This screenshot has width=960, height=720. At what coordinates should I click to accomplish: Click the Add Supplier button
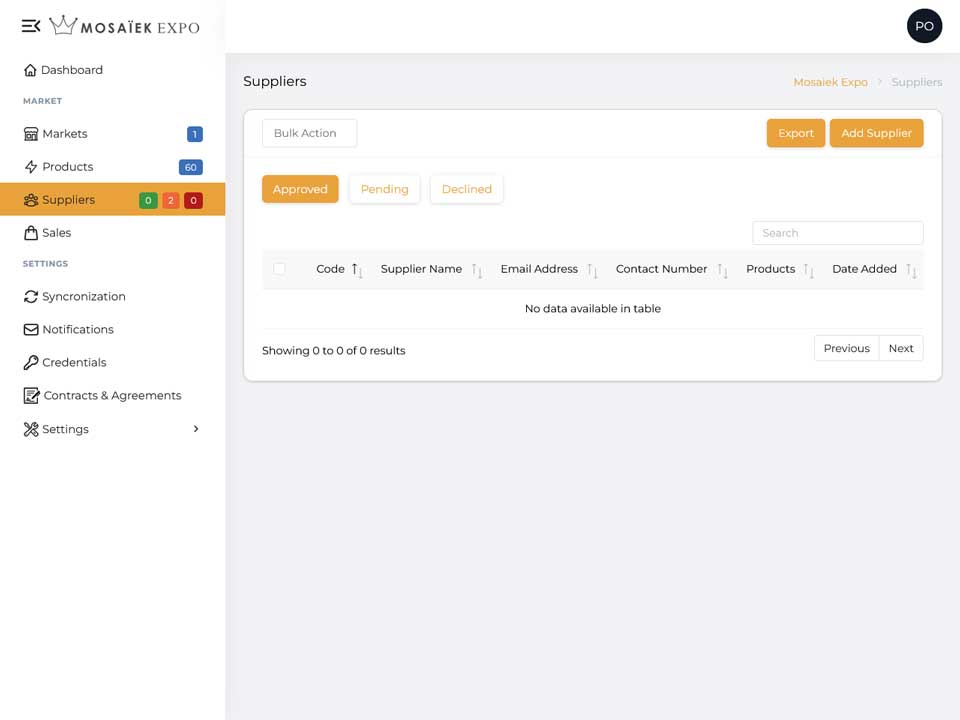point(876,133)
